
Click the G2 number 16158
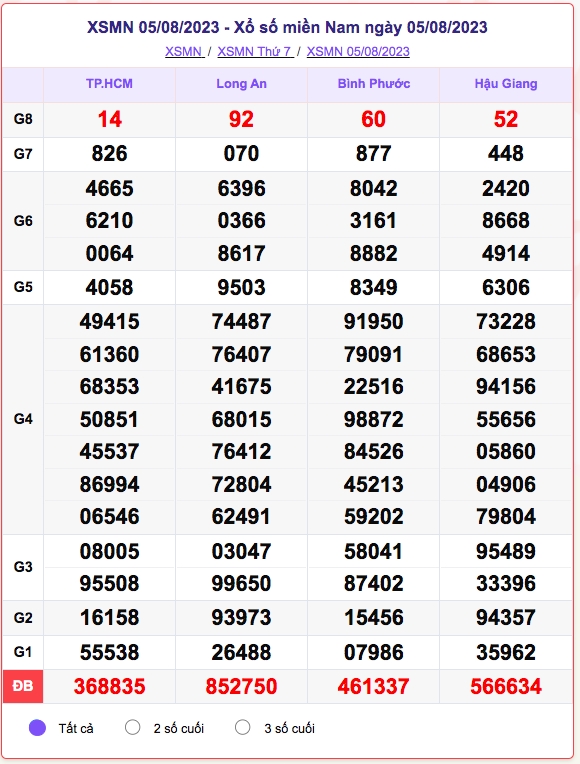tap(109, 618)
